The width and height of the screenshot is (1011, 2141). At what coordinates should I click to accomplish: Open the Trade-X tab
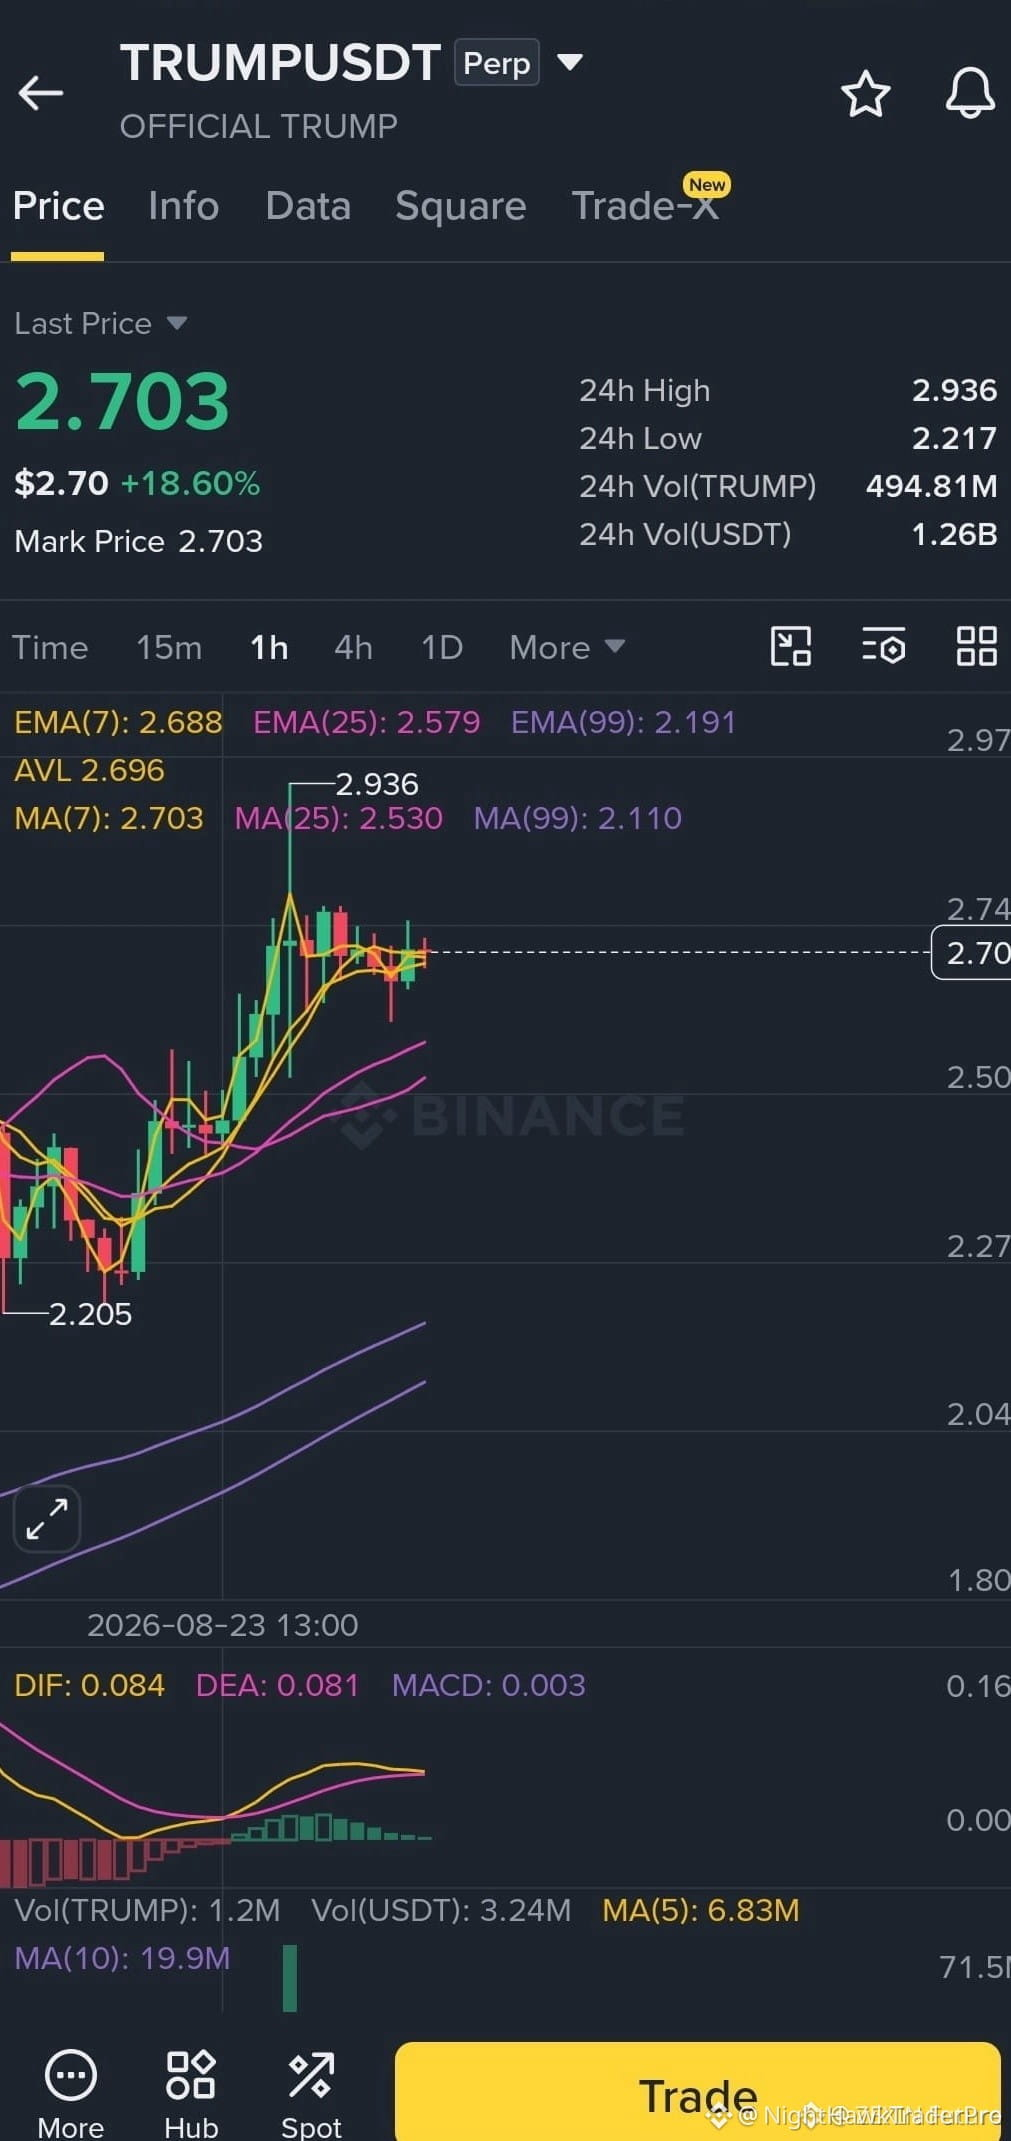click(x=645, y=206)
